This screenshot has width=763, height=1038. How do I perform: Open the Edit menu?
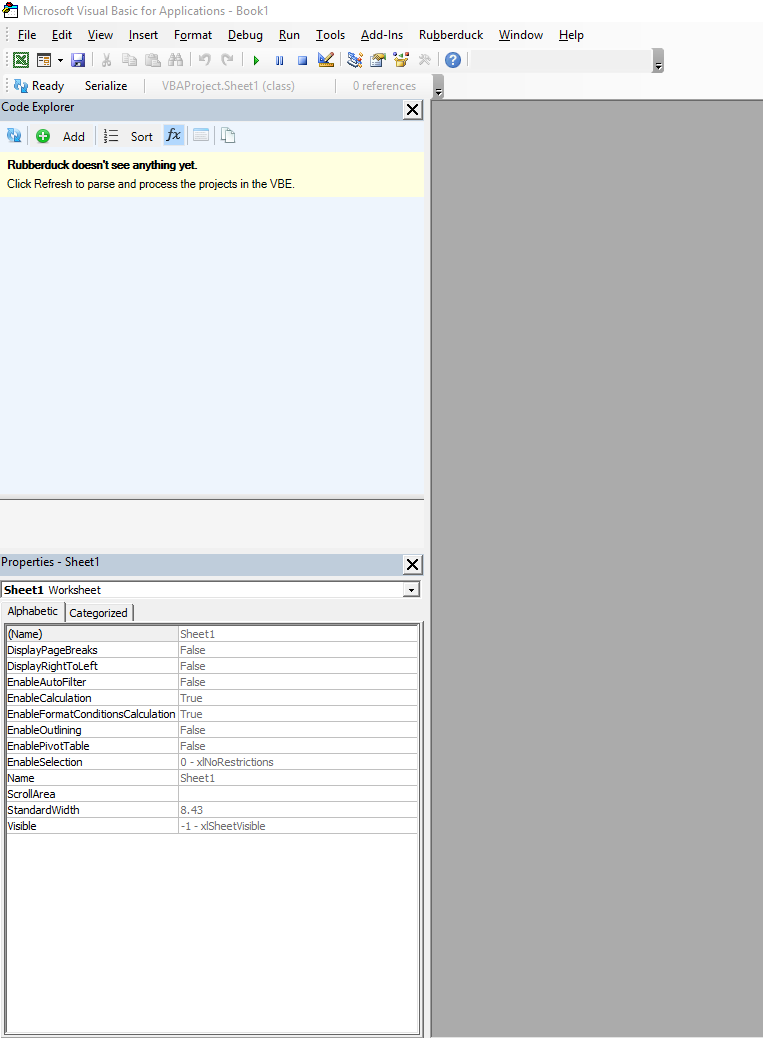tap(62, 35)
